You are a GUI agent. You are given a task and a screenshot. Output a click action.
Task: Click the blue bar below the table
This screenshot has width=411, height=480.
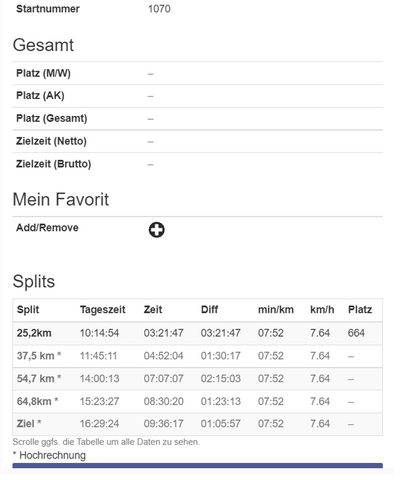pos(198,465)
